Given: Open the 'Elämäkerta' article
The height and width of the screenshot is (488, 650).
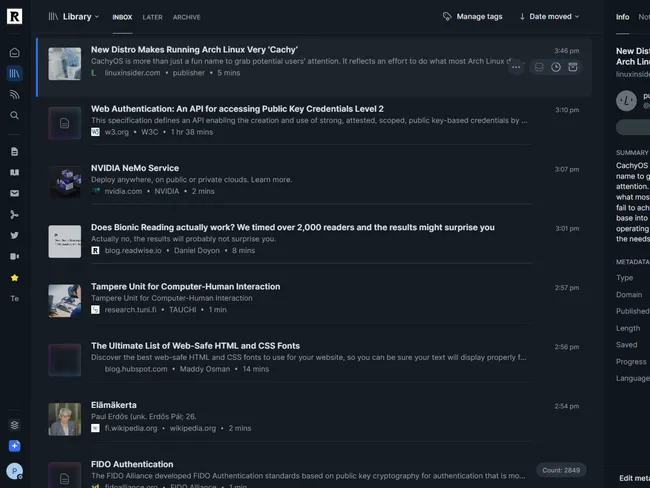Looking at the screenshot, I should pyautogui.click(x=114, y=405).
